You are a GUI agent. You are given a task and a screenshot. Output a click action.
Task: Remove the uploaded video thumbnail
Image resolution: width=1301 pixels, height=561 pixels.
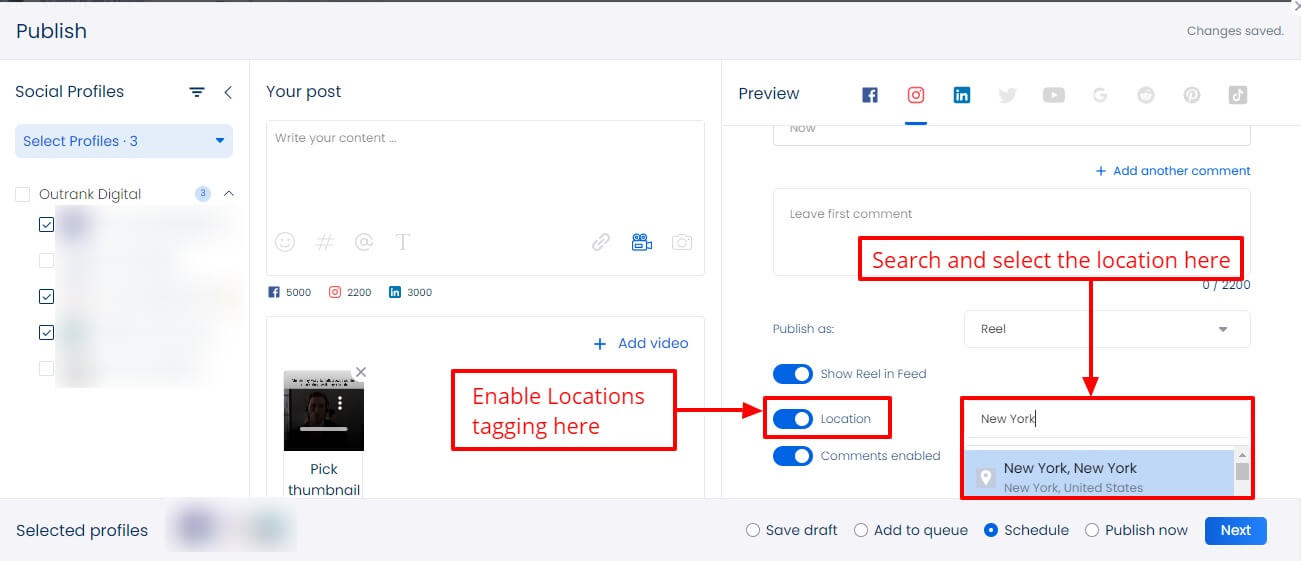click(361, 372)
